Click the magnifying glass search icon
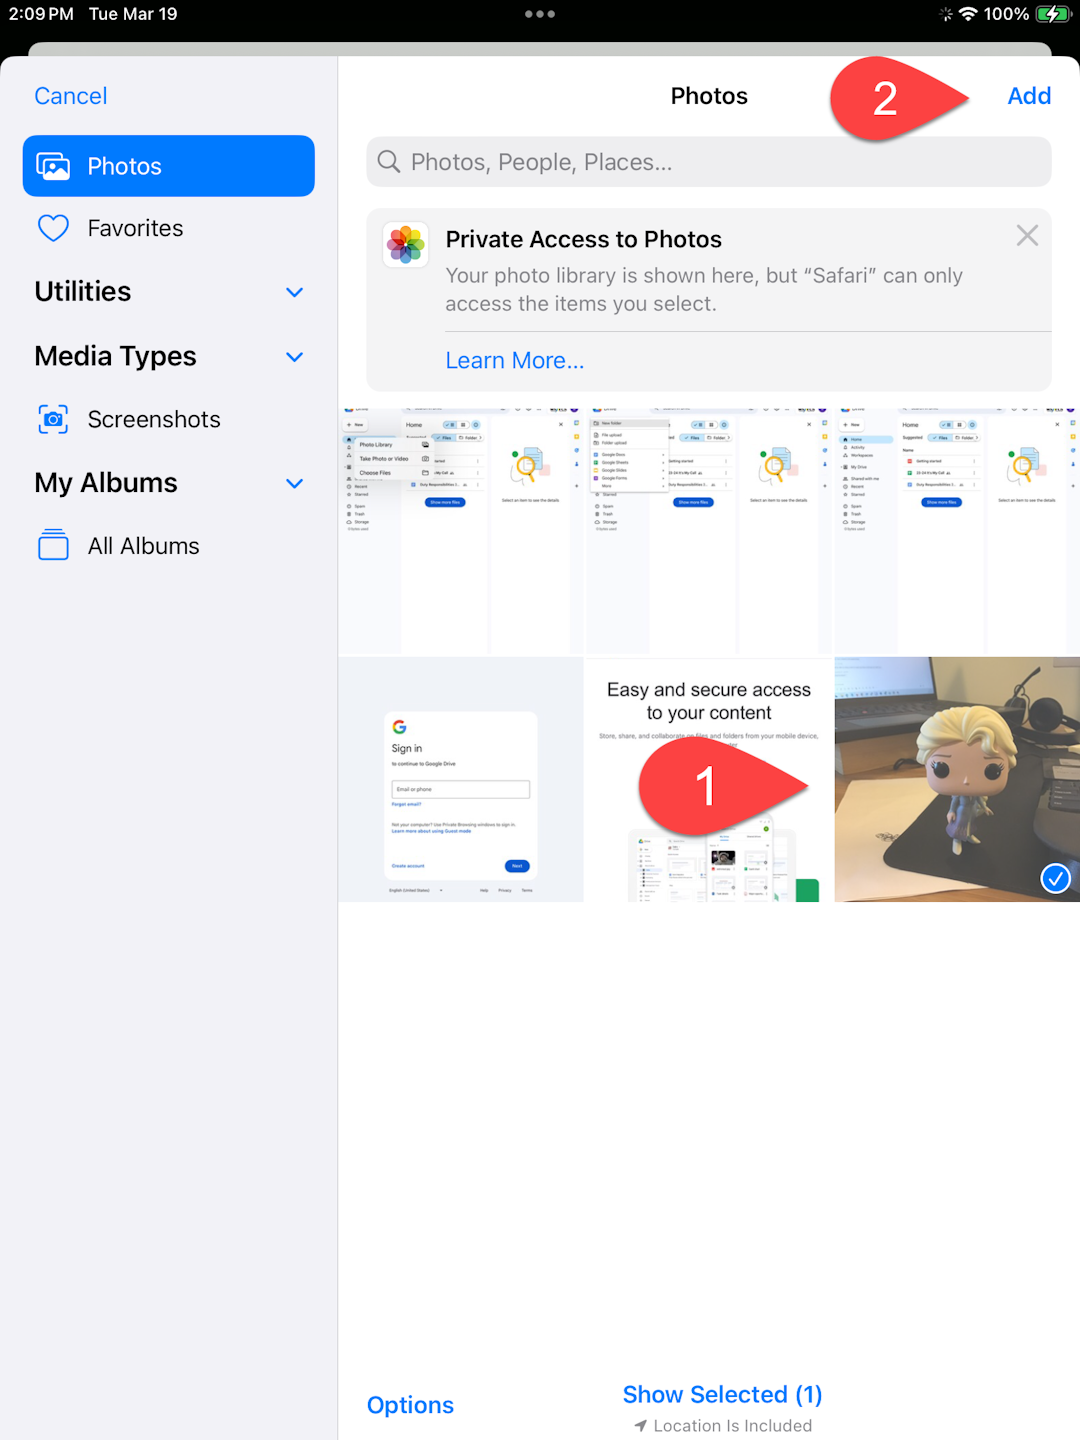This screenshot has height=1440, width=1080. click(x=389, y=162)
